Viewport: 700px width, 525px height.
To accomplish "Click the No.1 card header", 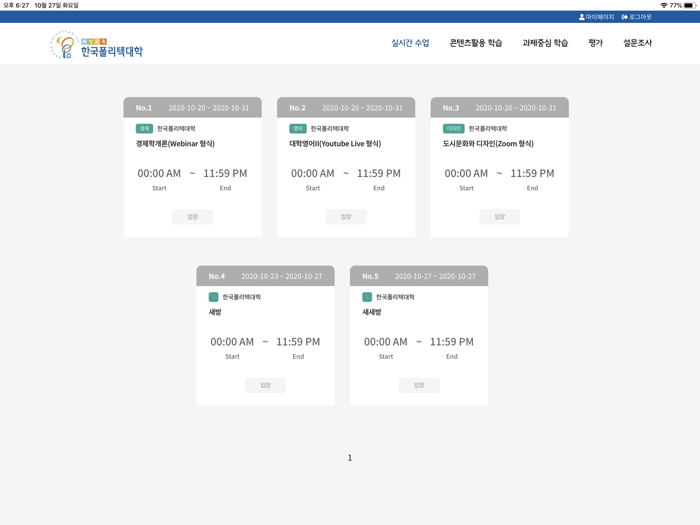I will pos(192,108).
